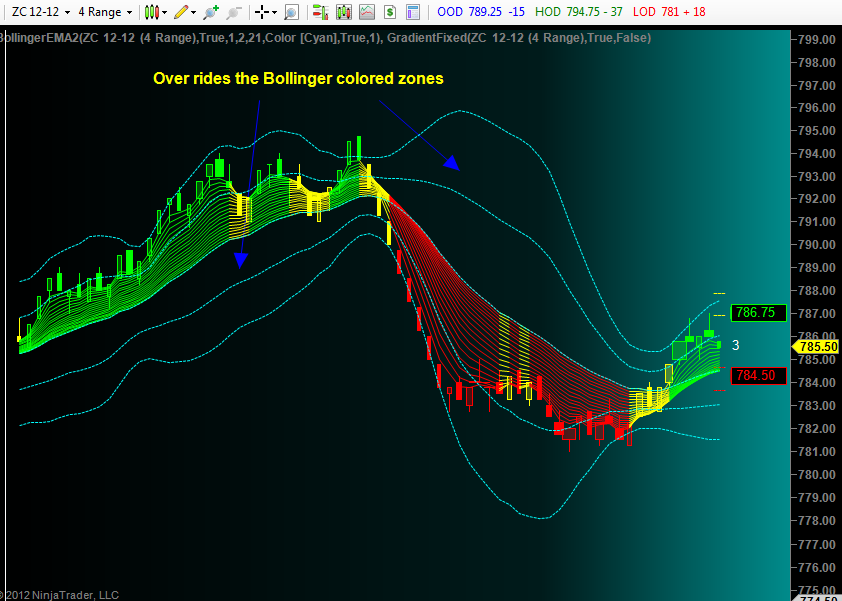Open the chart properties icon
The width and height of the screenshot is (842, 601).
point(413,12)
